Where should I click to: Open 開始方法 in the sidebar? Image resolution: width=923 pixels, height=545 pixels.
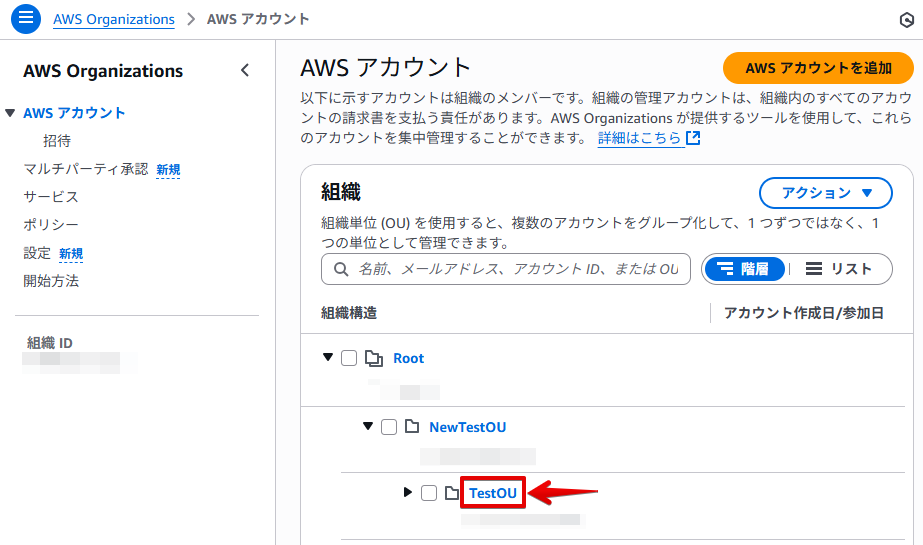point(51,281)
